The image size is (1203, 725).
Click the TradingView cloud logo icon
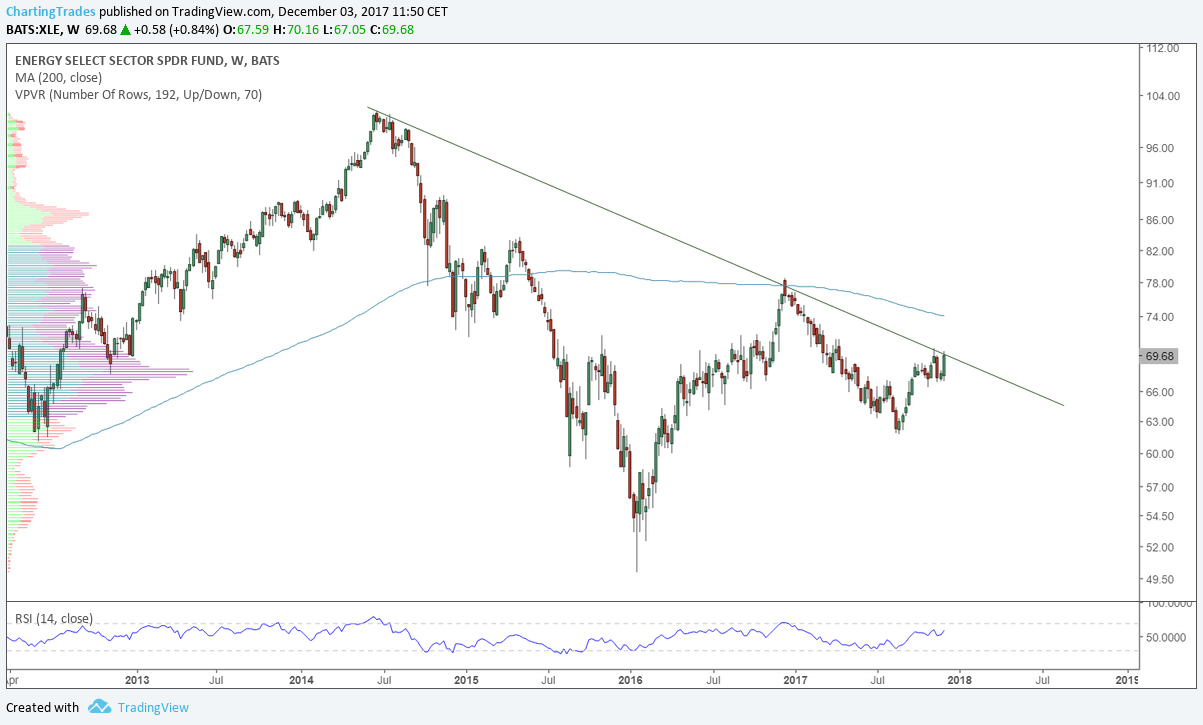point(98,707)
